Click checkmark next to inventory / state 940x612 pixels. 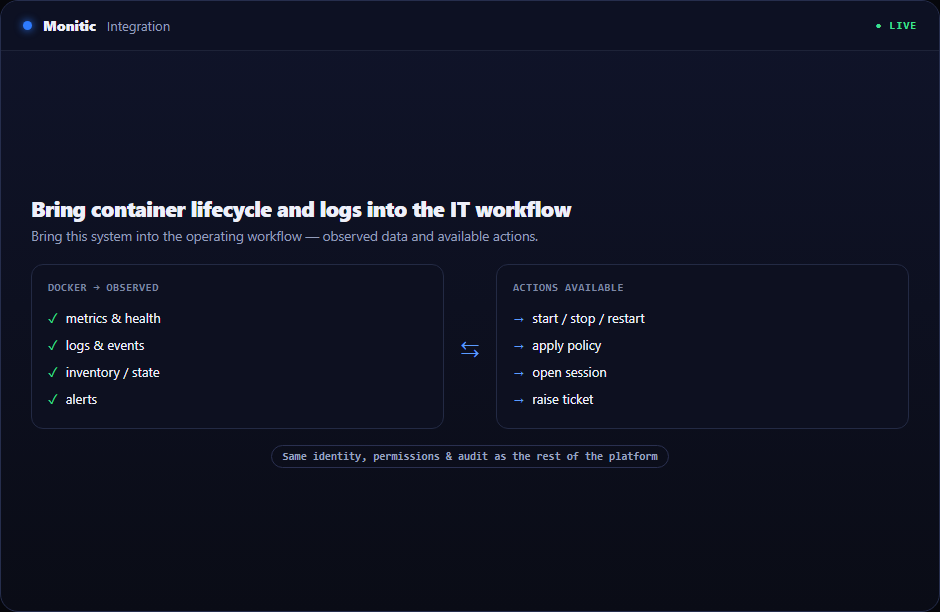tap(53, 372)
